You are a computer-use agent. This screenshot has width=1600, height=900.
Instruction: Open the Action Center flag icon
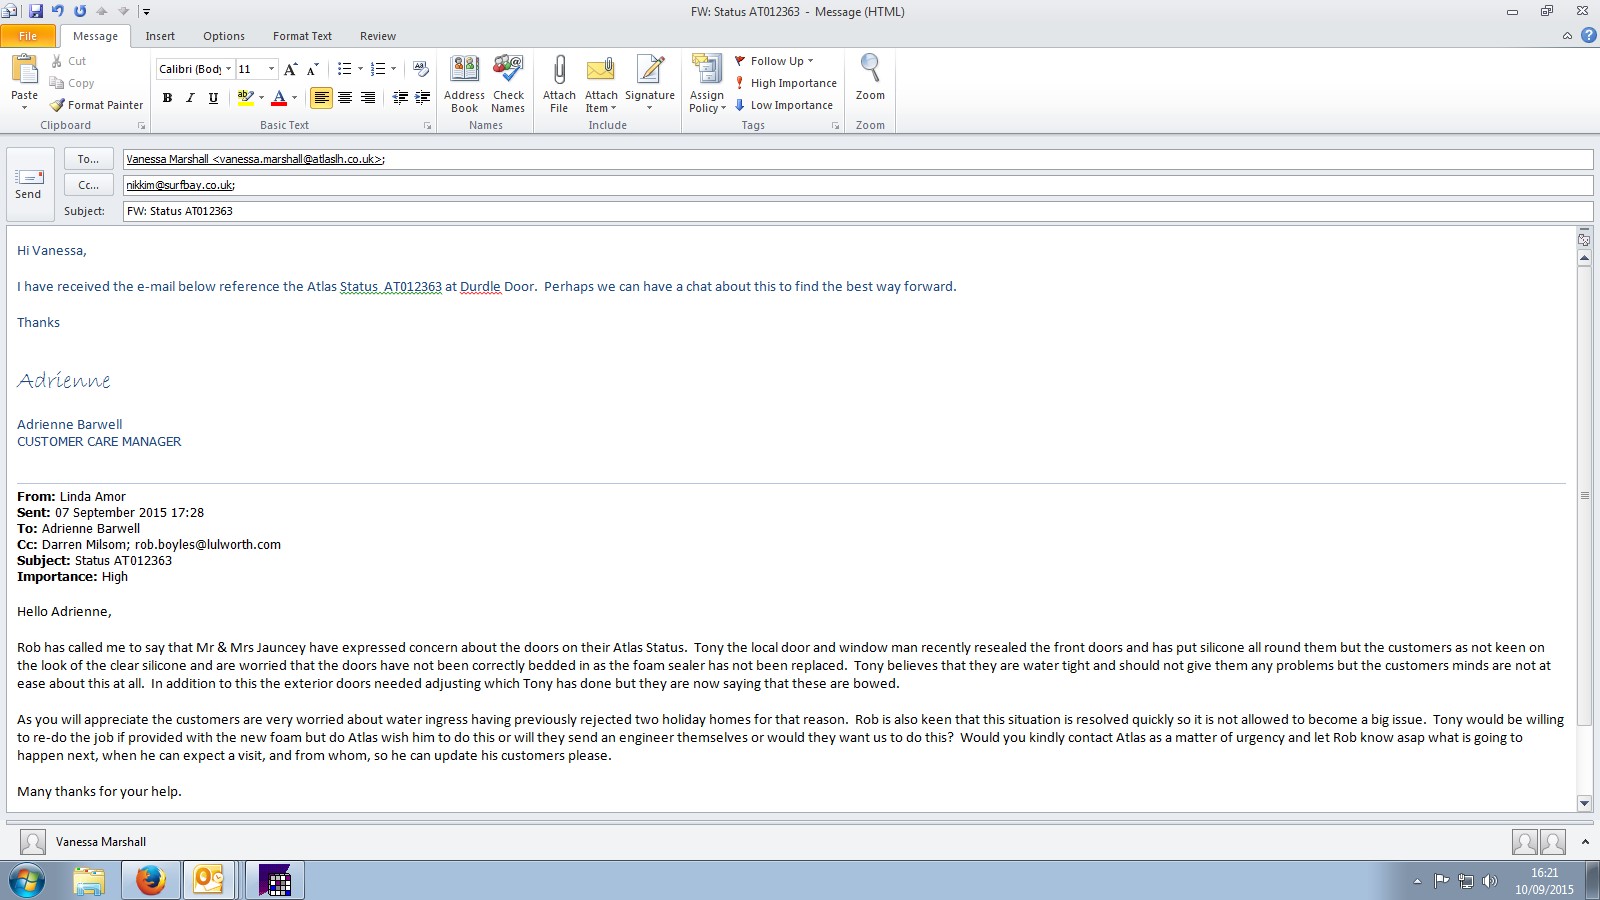tap(1441, 881)
